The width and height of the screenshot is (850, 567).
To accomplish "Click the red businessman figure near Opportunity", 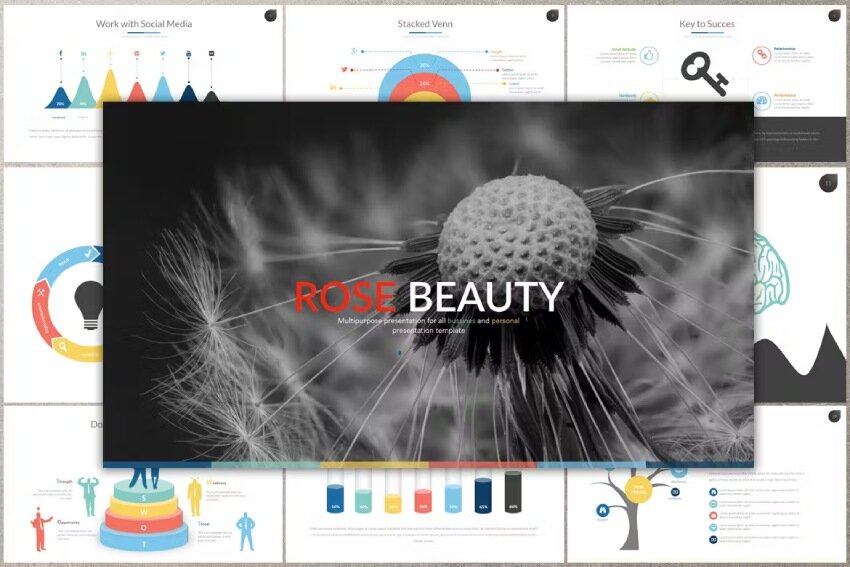I will (x=41, y=529).
